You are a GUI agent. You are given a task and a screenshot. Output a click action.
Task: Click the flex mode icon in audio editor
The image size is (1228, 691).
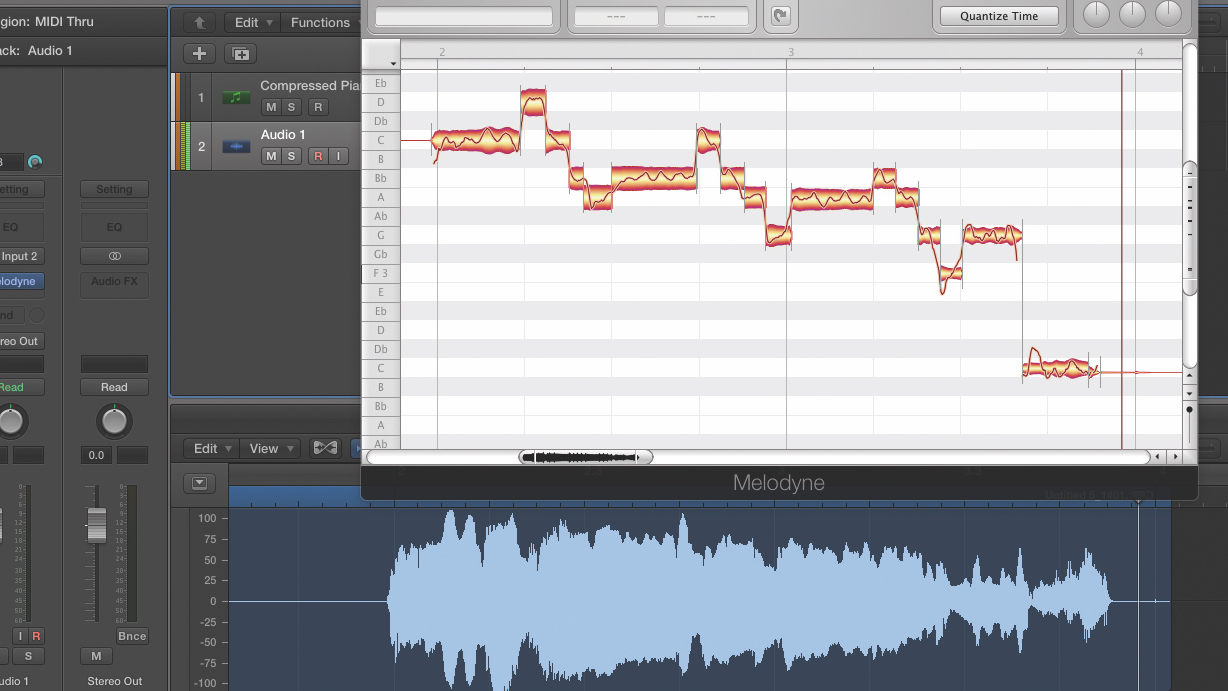point(325,448)
